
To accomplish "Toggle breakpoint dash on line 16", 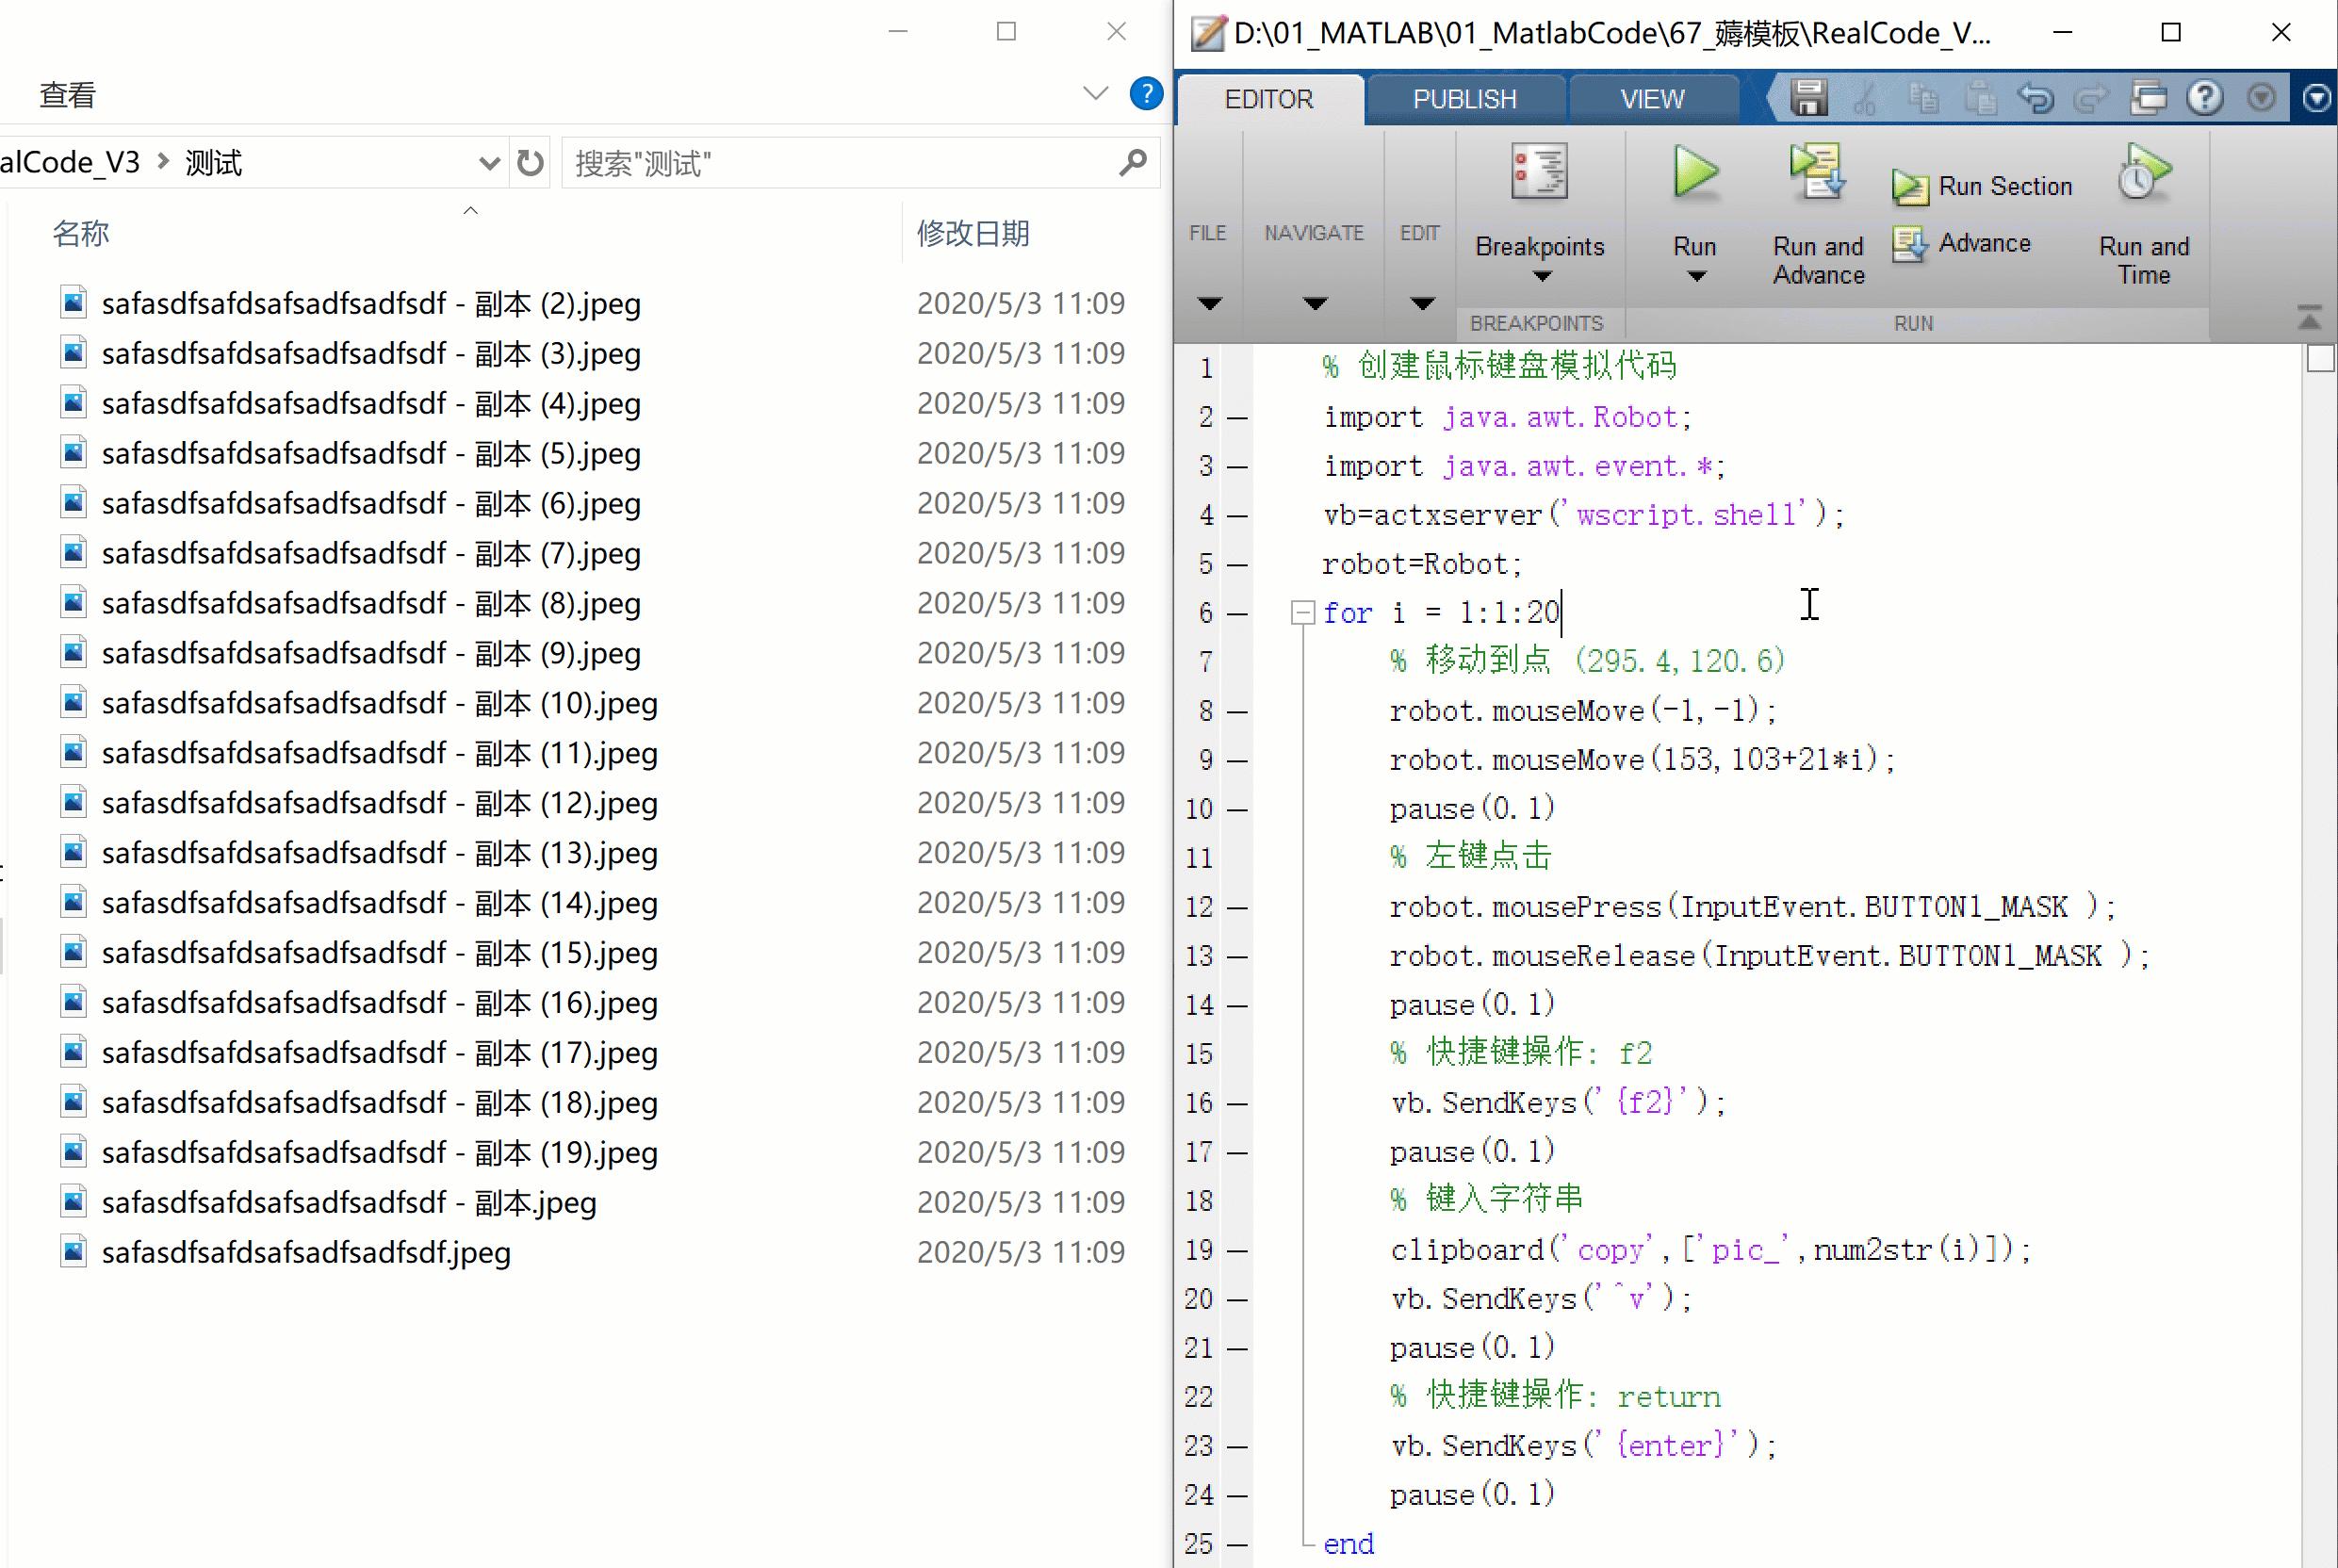I will click(1238, 1104).
